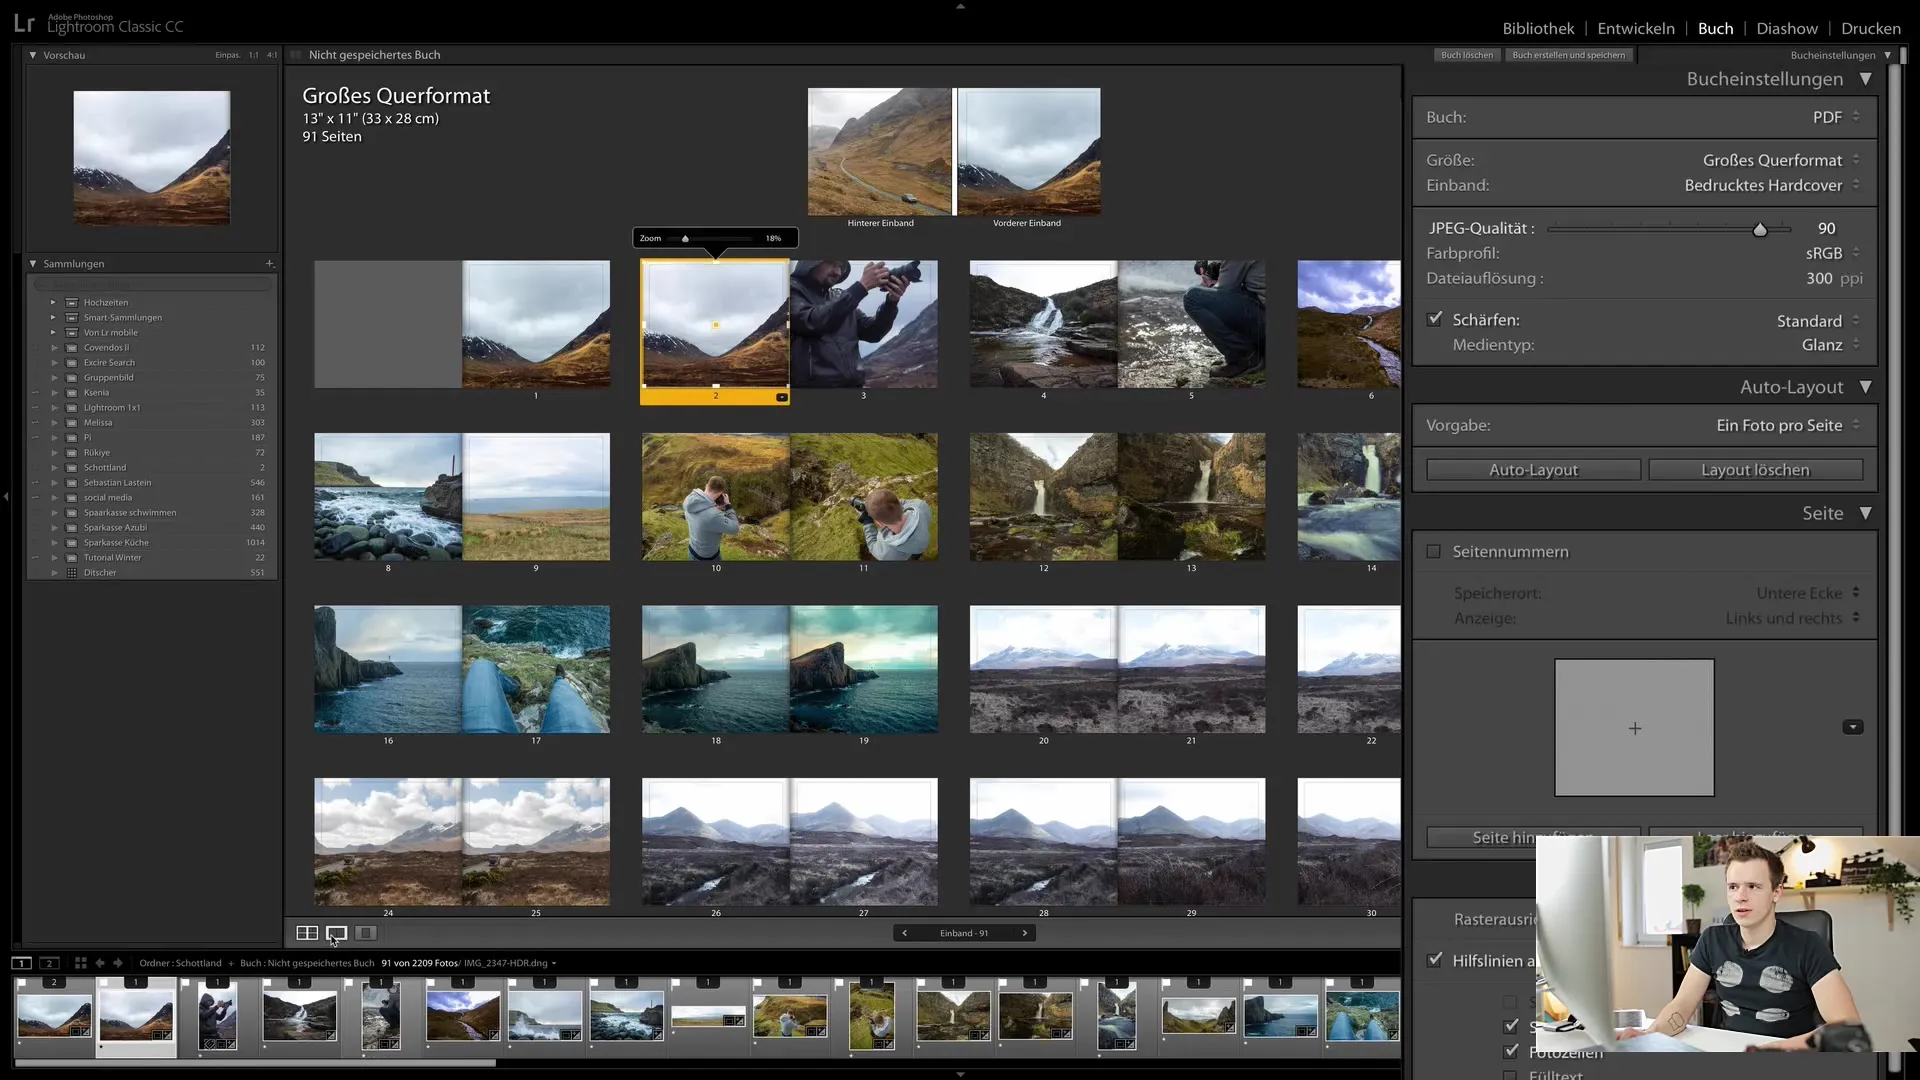The width and height of the screenshot is (1920, 1080).
Task: Open Bucheinstellungen header menu
Action: (1840, 55)
